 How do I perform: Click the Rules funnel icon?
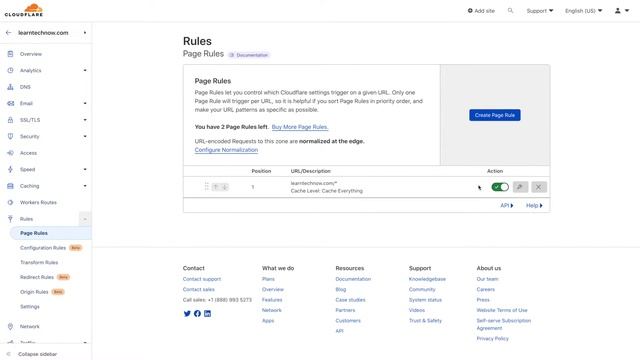pos(11,219)
